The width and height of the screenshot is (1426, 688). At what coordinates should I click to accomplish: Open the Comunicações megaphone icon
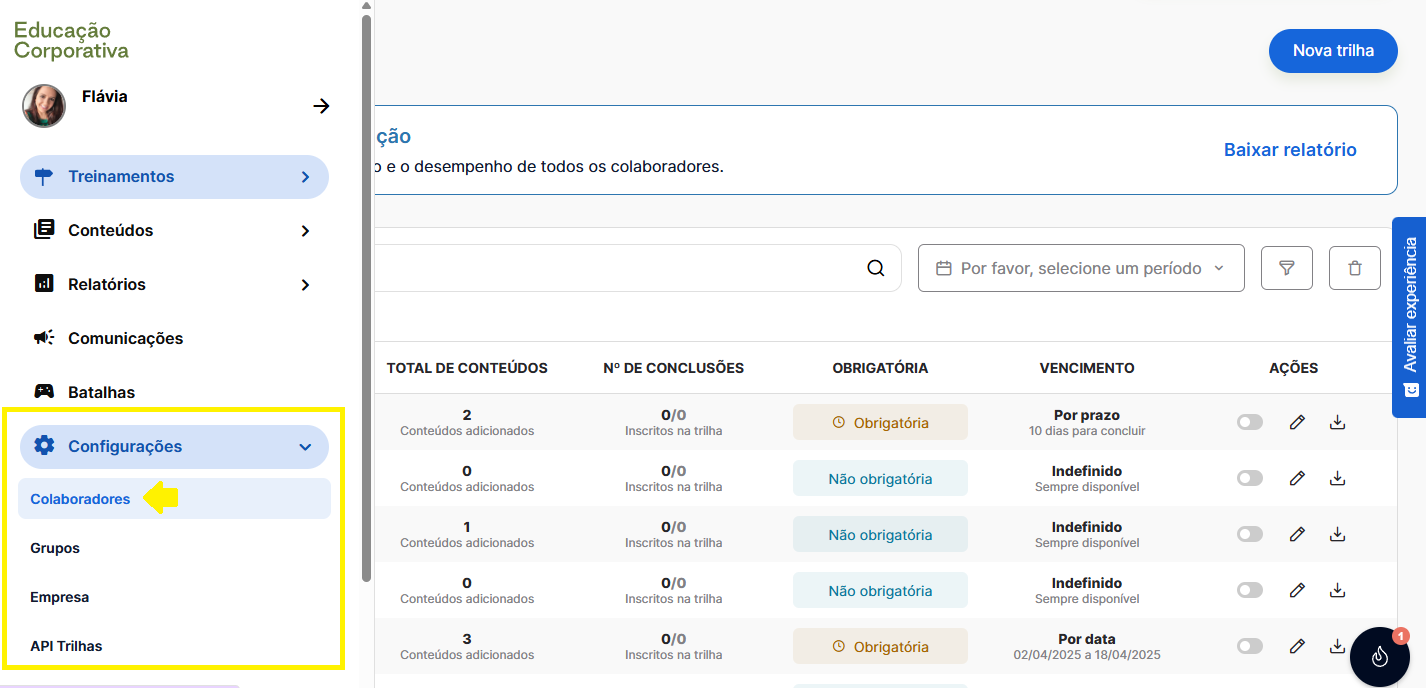[44, 338]
